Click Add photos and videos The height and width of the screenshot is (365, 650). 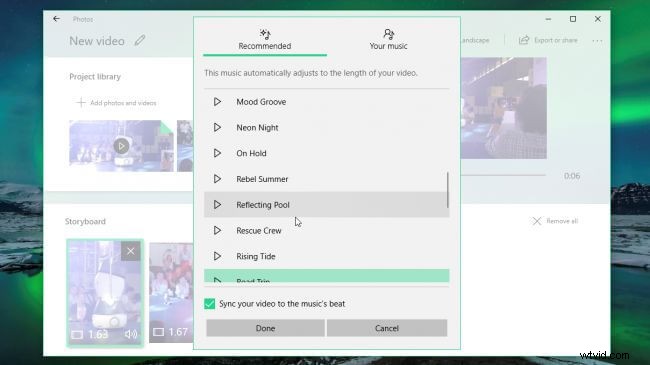116,103
